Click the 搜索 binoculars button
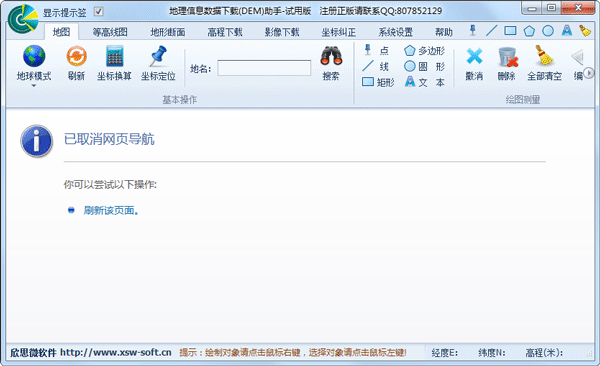The width and height of the screenshot is (600, 366). pyautogui.click(x=331, y=64)
